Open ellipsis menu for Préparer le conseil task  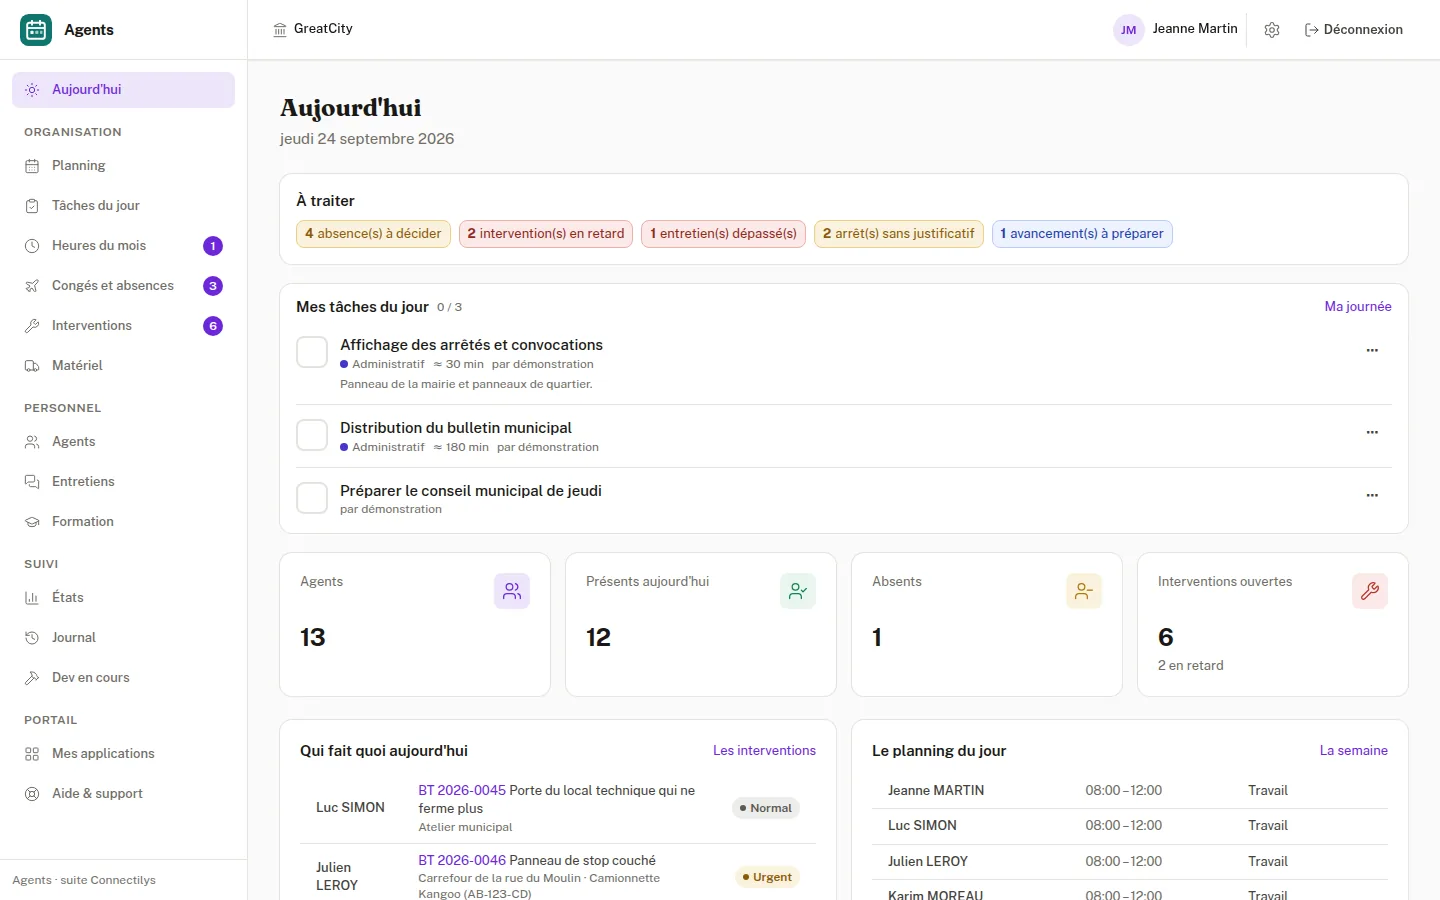(x=1372, y=495)
